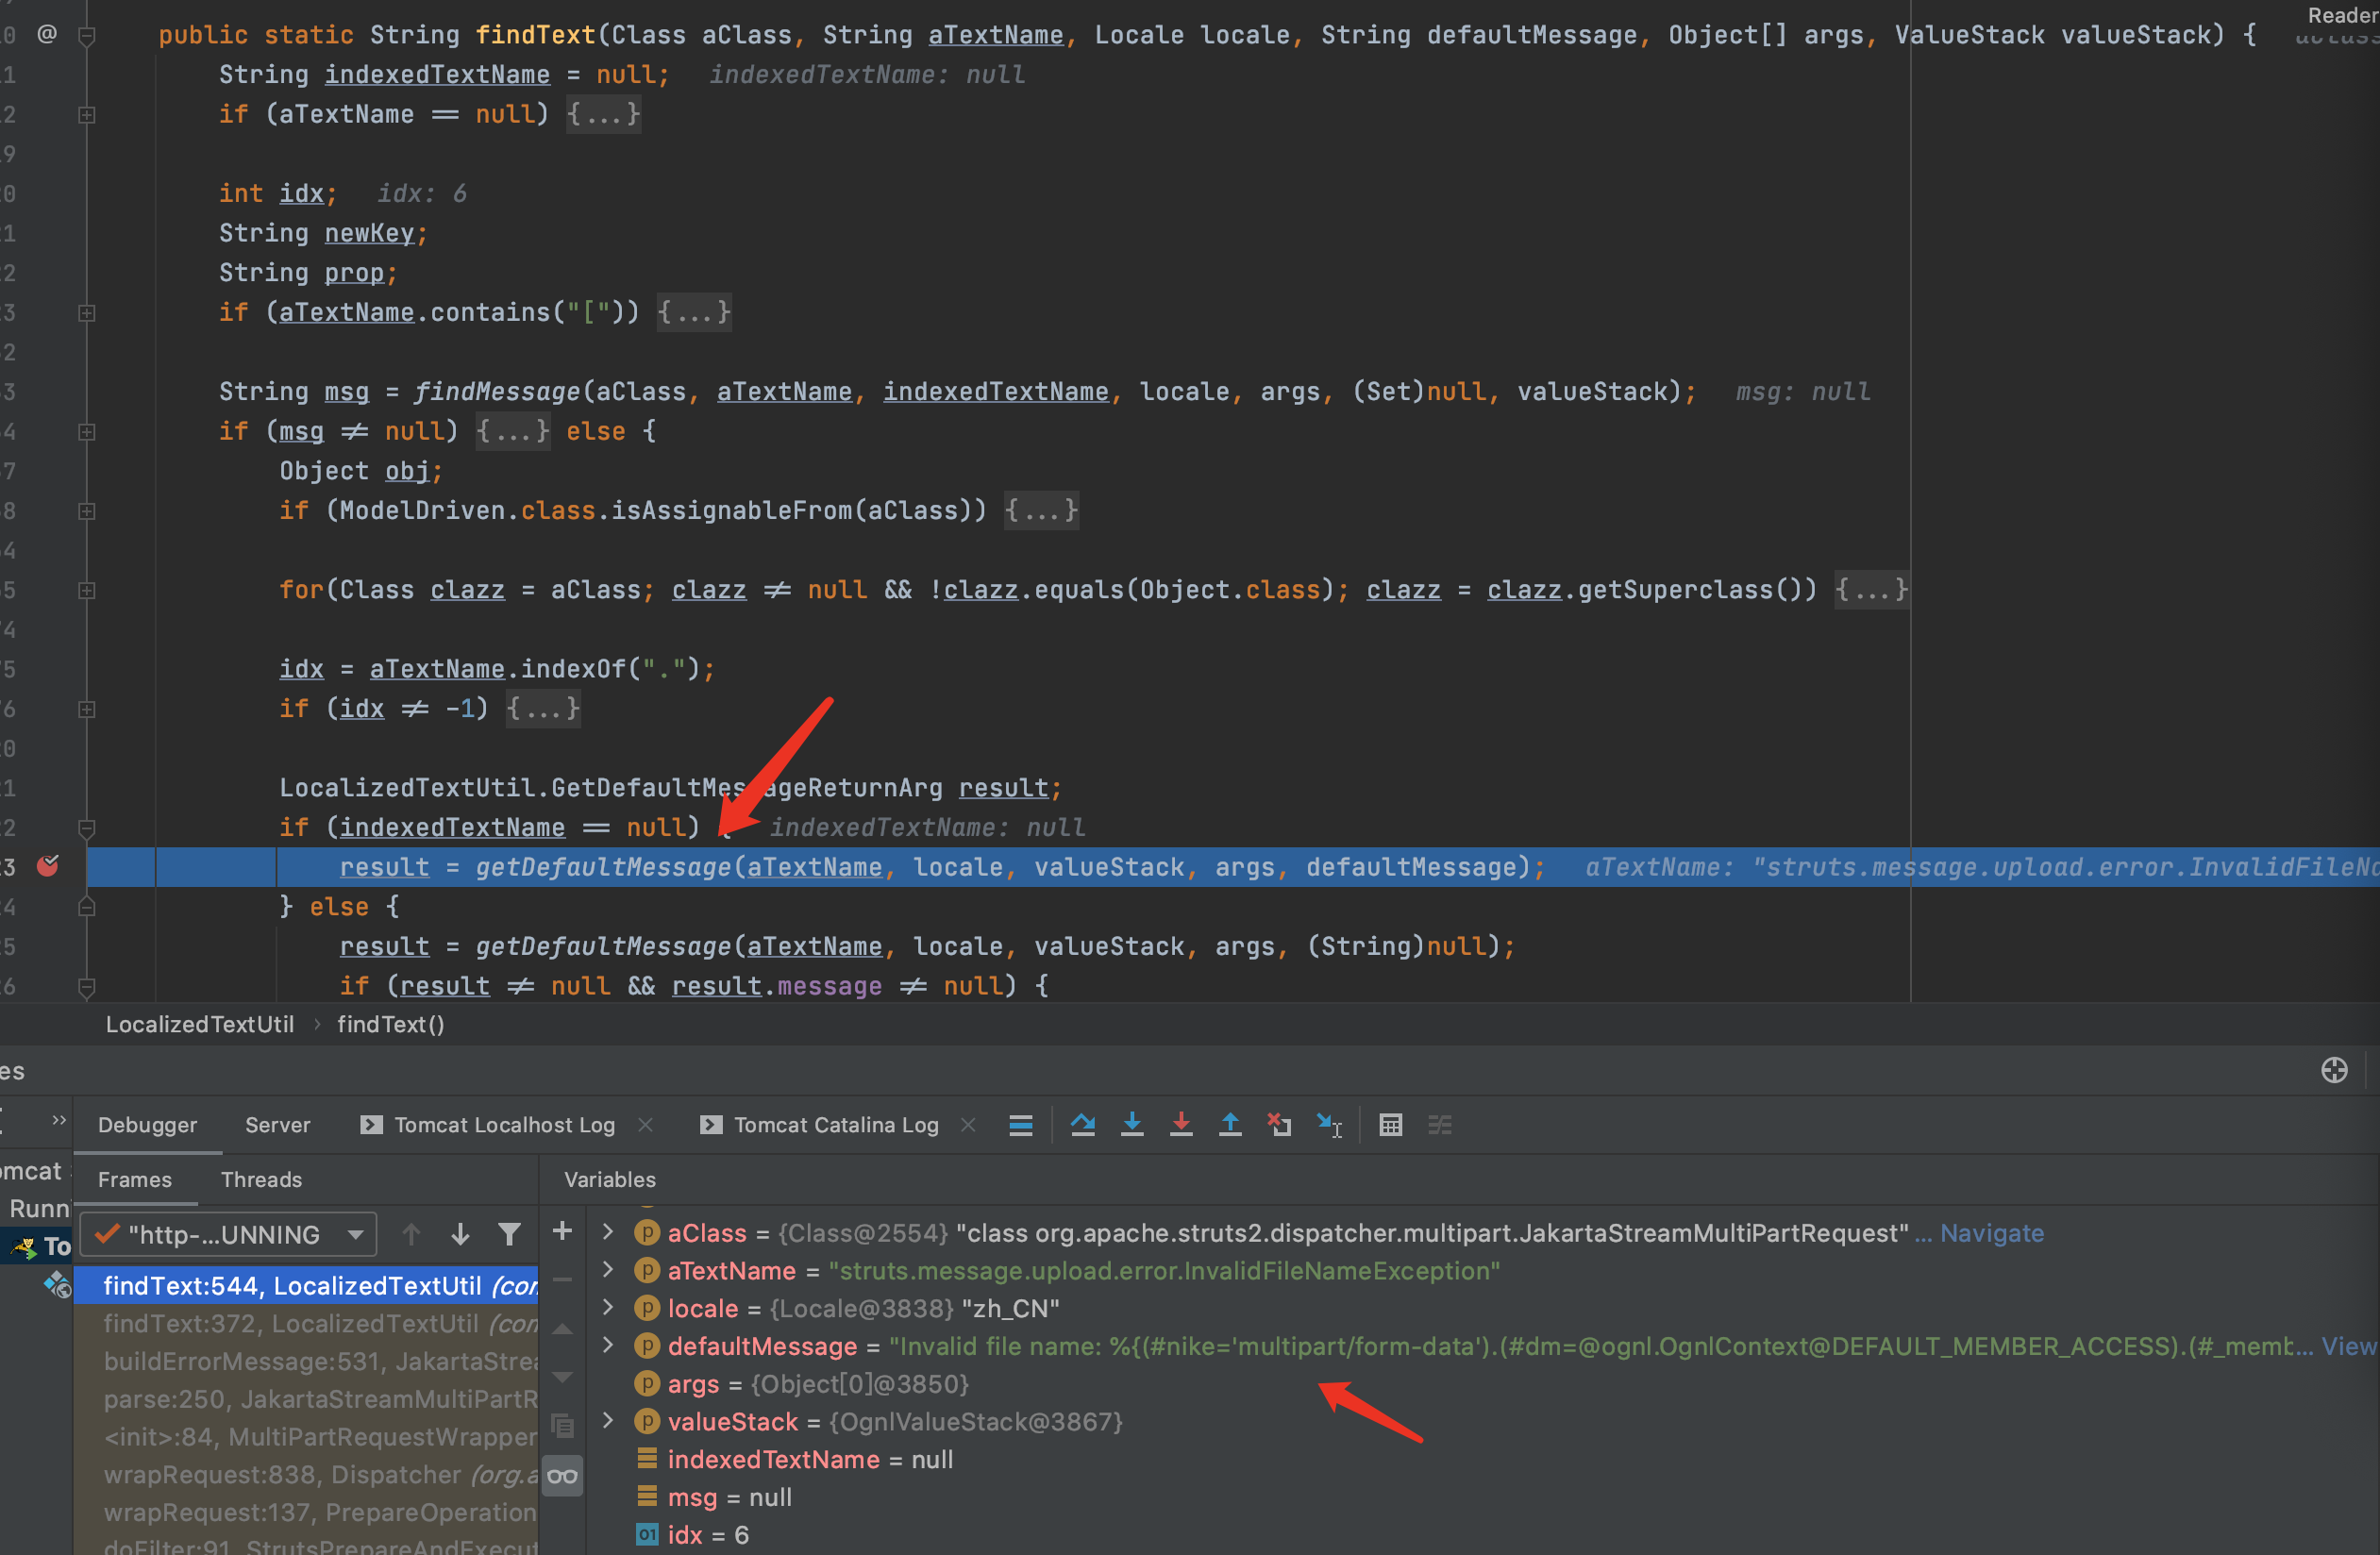Click the override gutter @ icon on findText
Image resolution: width=2380 pixels, height=1555 pixels.
pyautogui.click(x=47, y=35)
